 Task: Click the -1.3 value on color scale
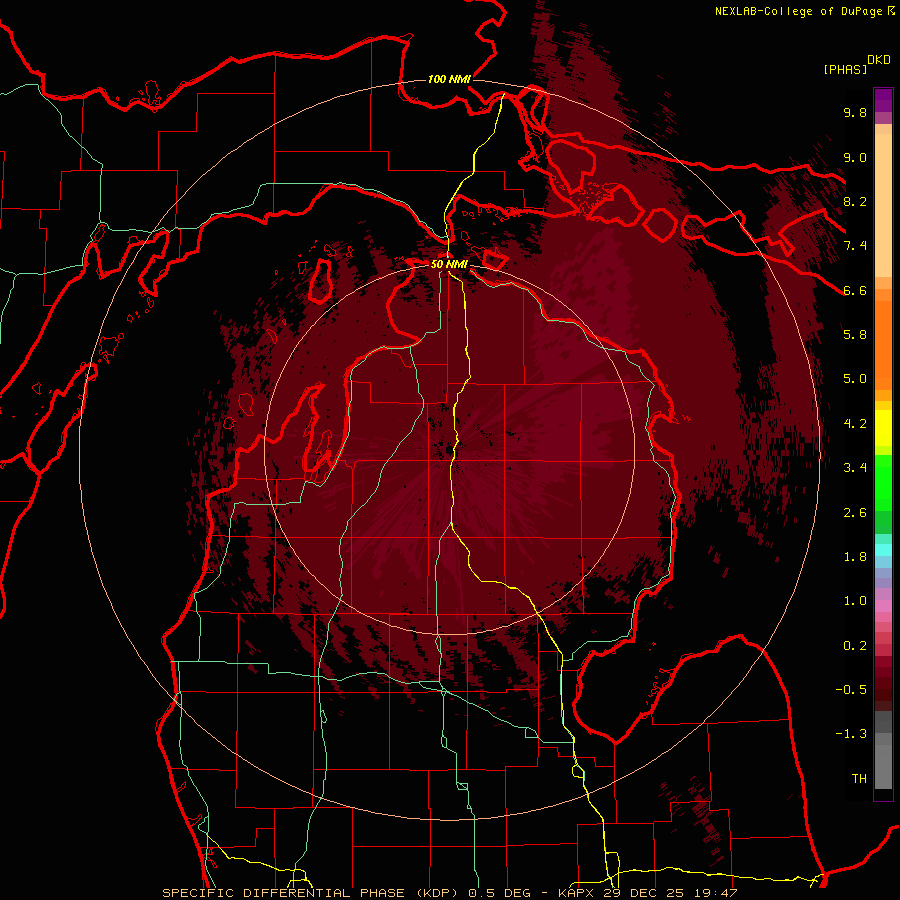point(851,734)
